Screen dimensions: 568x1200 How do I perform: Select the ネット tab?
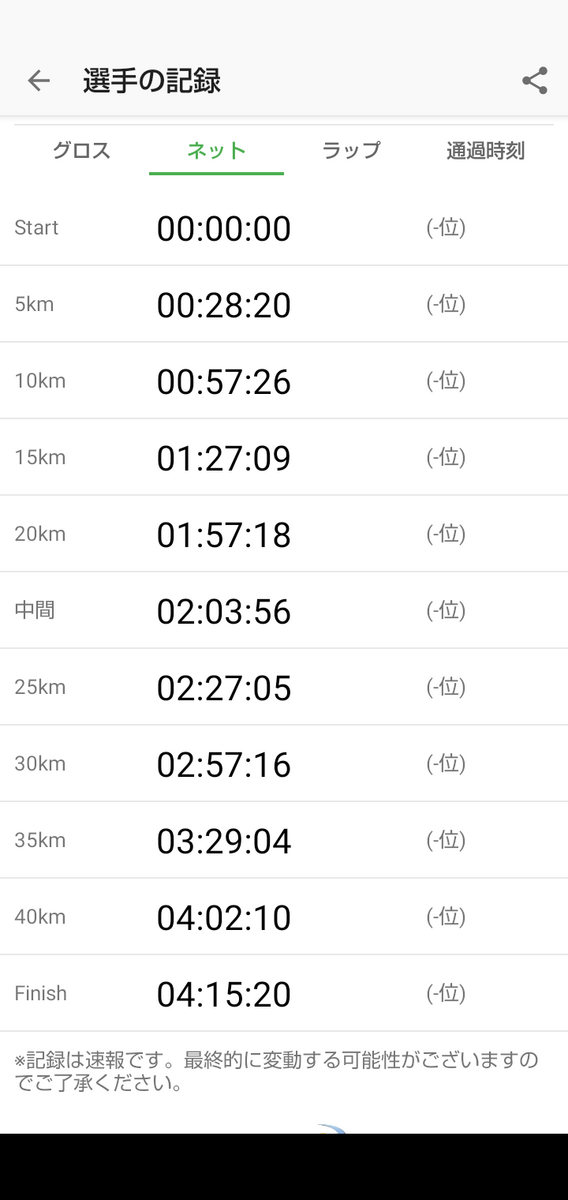[x=216, y=151]
